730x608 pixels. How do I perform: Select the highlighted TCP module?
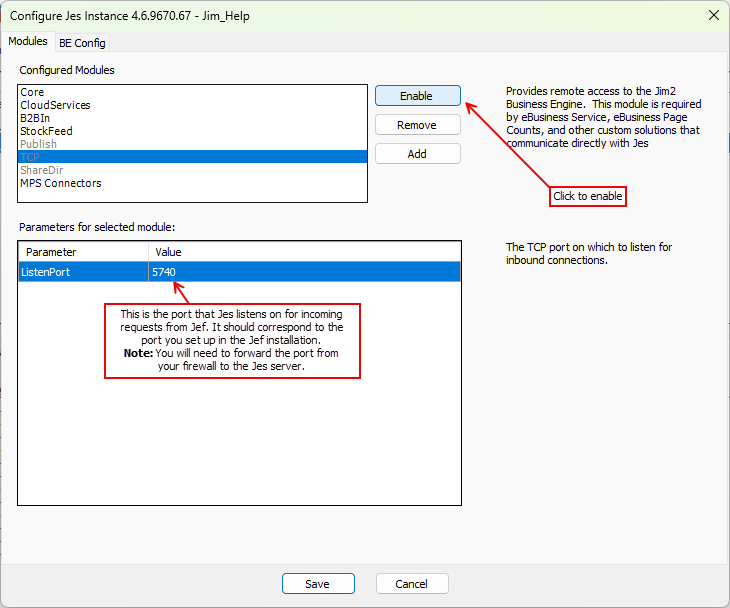coord(192,157)
